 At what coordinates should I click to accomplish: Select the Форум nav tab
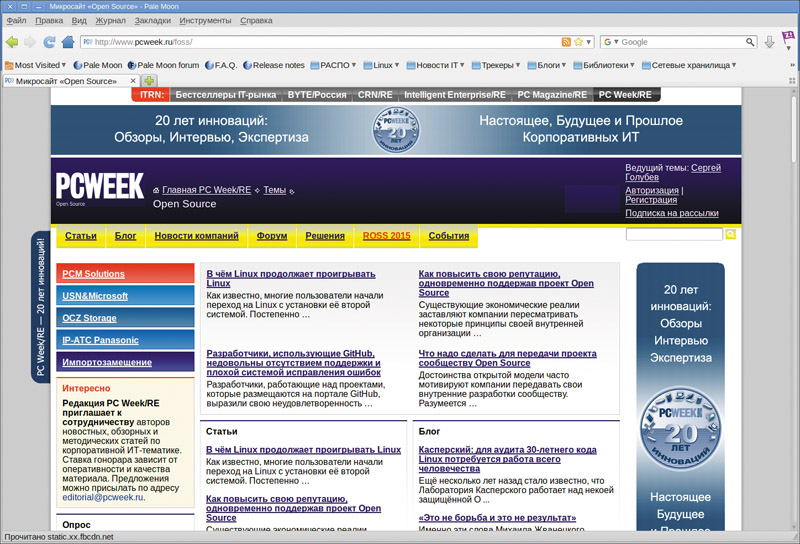click(x=272, y=236)
